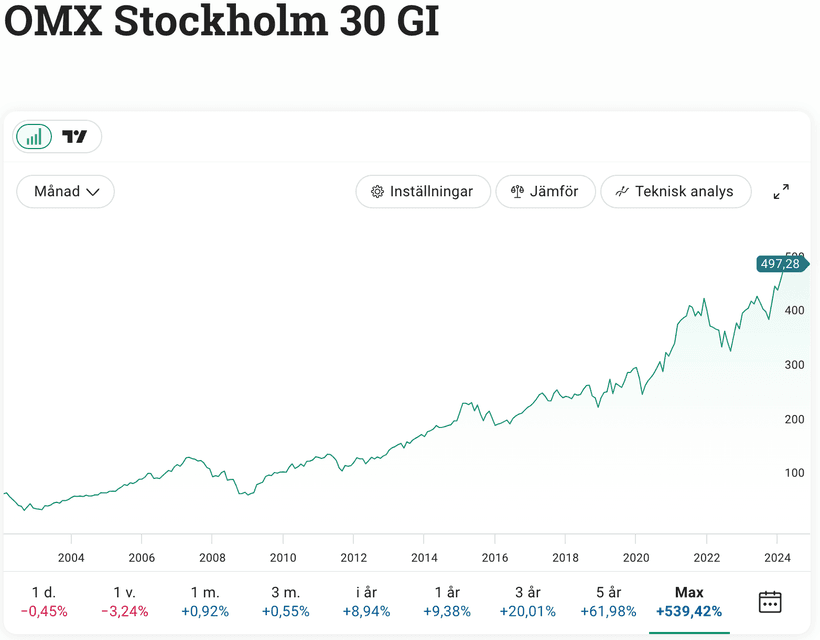Open Teknisk analys tools
The image size is (820, 640).
[675, 191]
